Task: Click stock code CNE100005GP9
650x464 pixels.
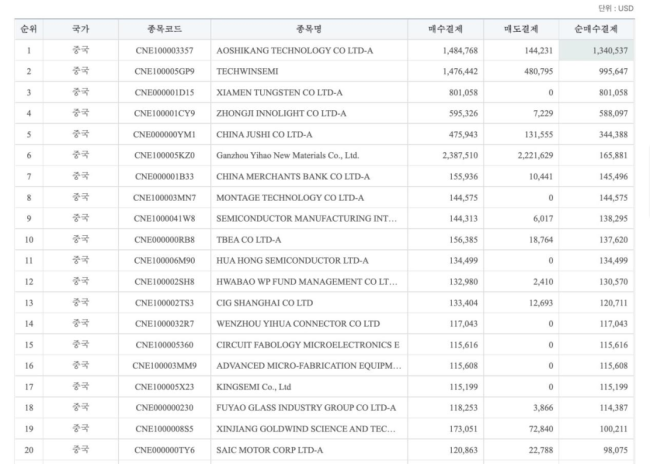Action: pyautogui.click(x=164, y=71)
